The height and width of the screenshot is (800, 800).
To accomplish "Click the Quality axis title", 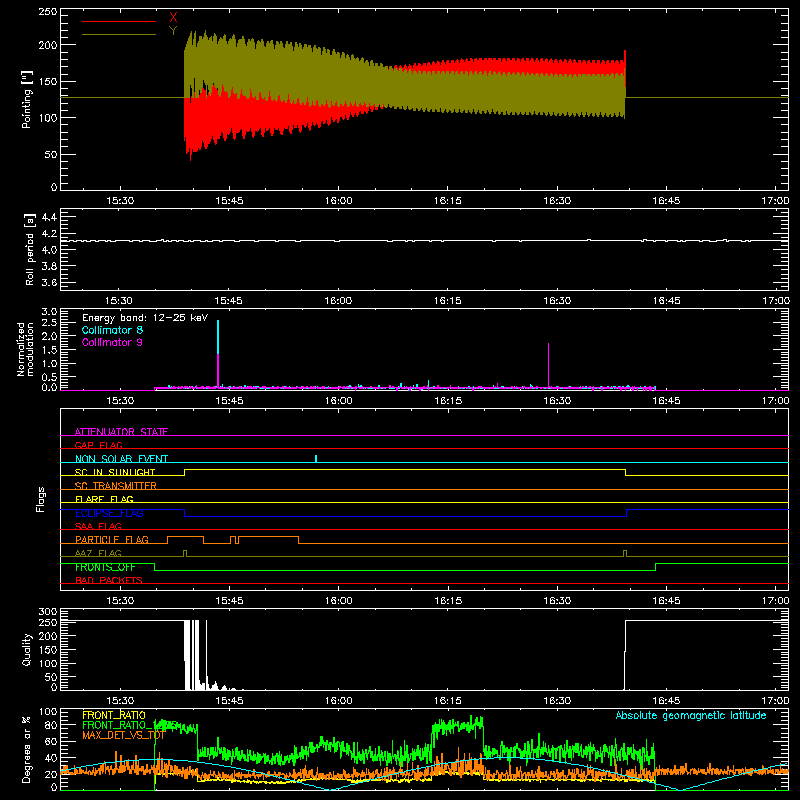I will tap(27, 649).
